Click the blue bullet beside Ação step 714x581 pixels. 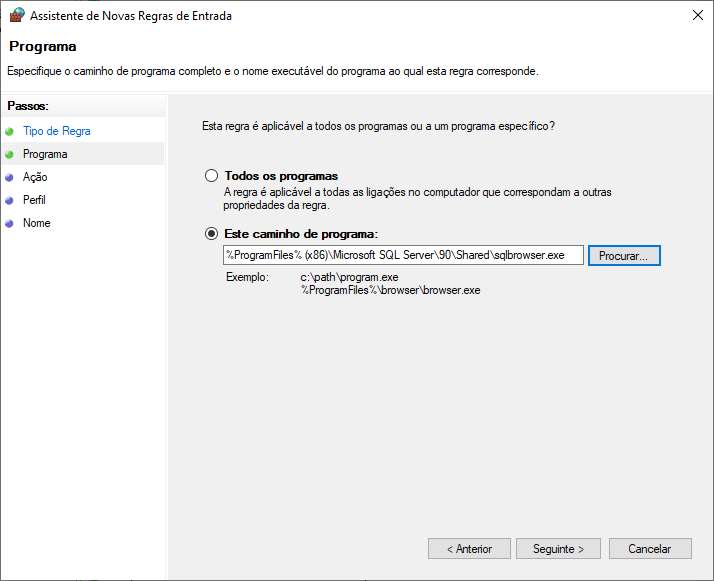(x=10, y=177)
